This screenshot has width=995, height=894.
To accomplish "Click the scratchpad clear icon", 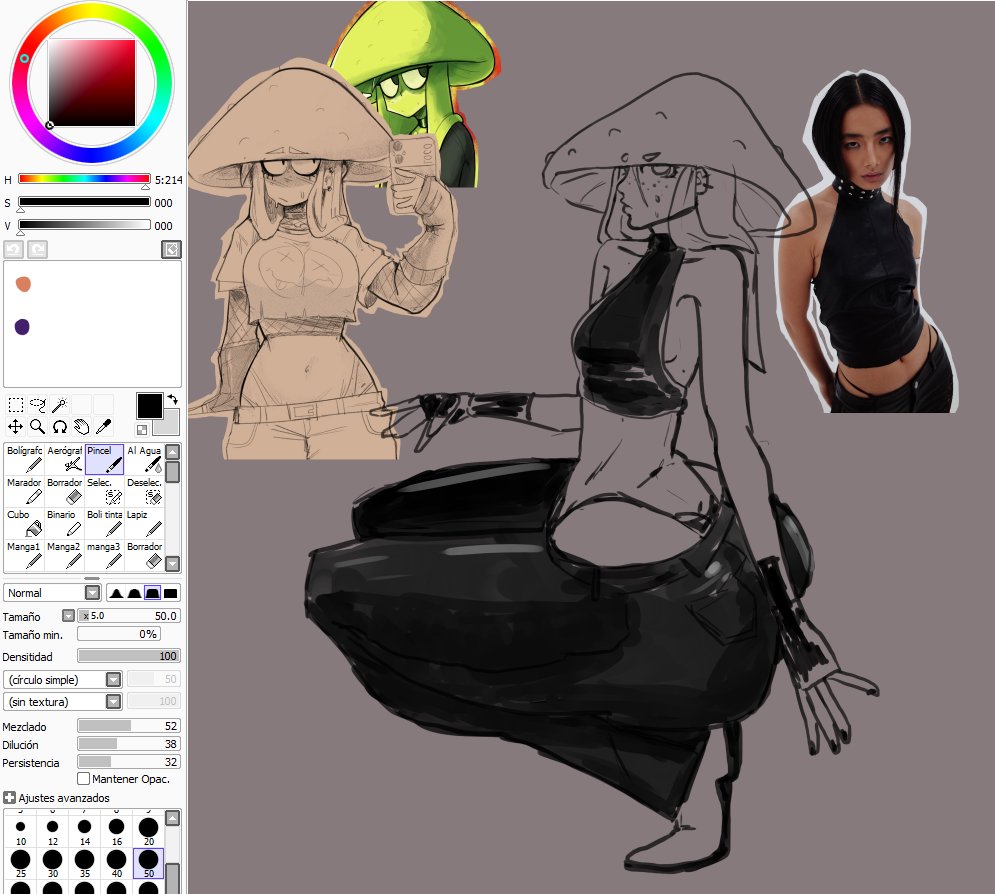I will pyautogui.click(x=171, y=249).
